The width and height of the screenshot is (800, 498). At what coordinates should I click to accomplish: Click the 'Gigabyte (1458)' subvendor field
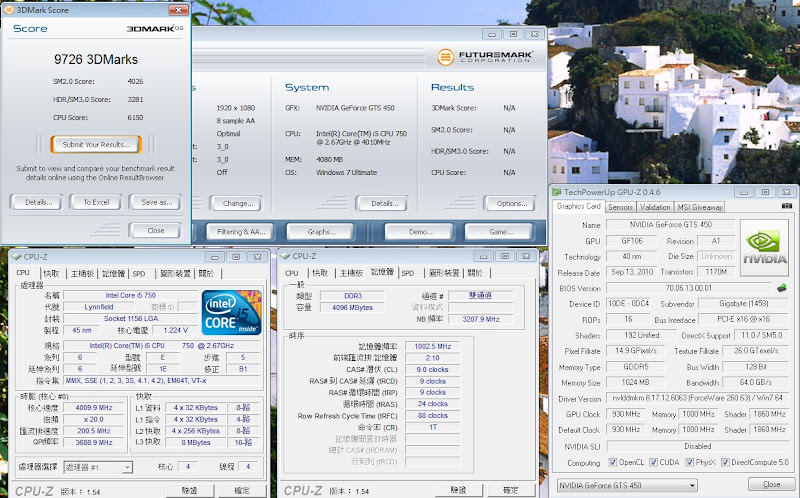pos(743,304)
